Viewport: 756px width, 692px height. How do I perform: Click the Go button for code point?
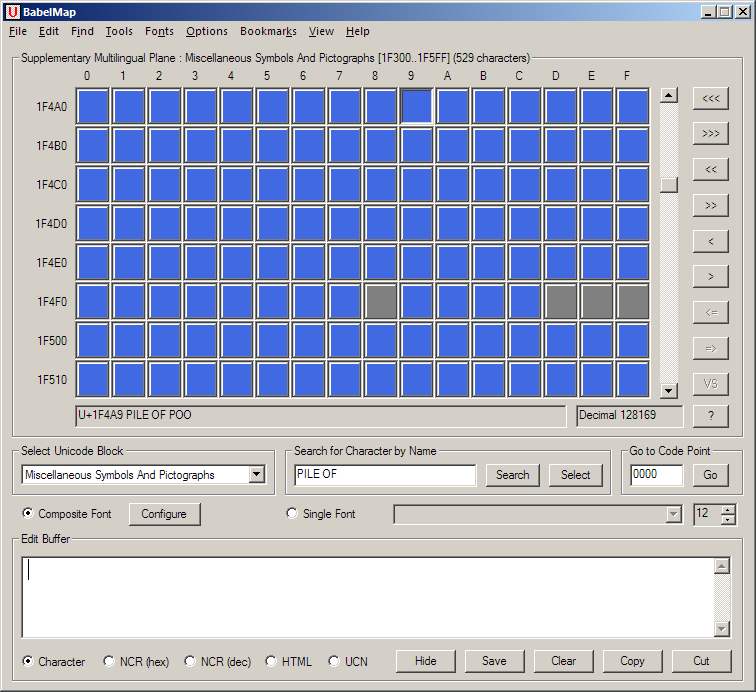pos(710,475)
